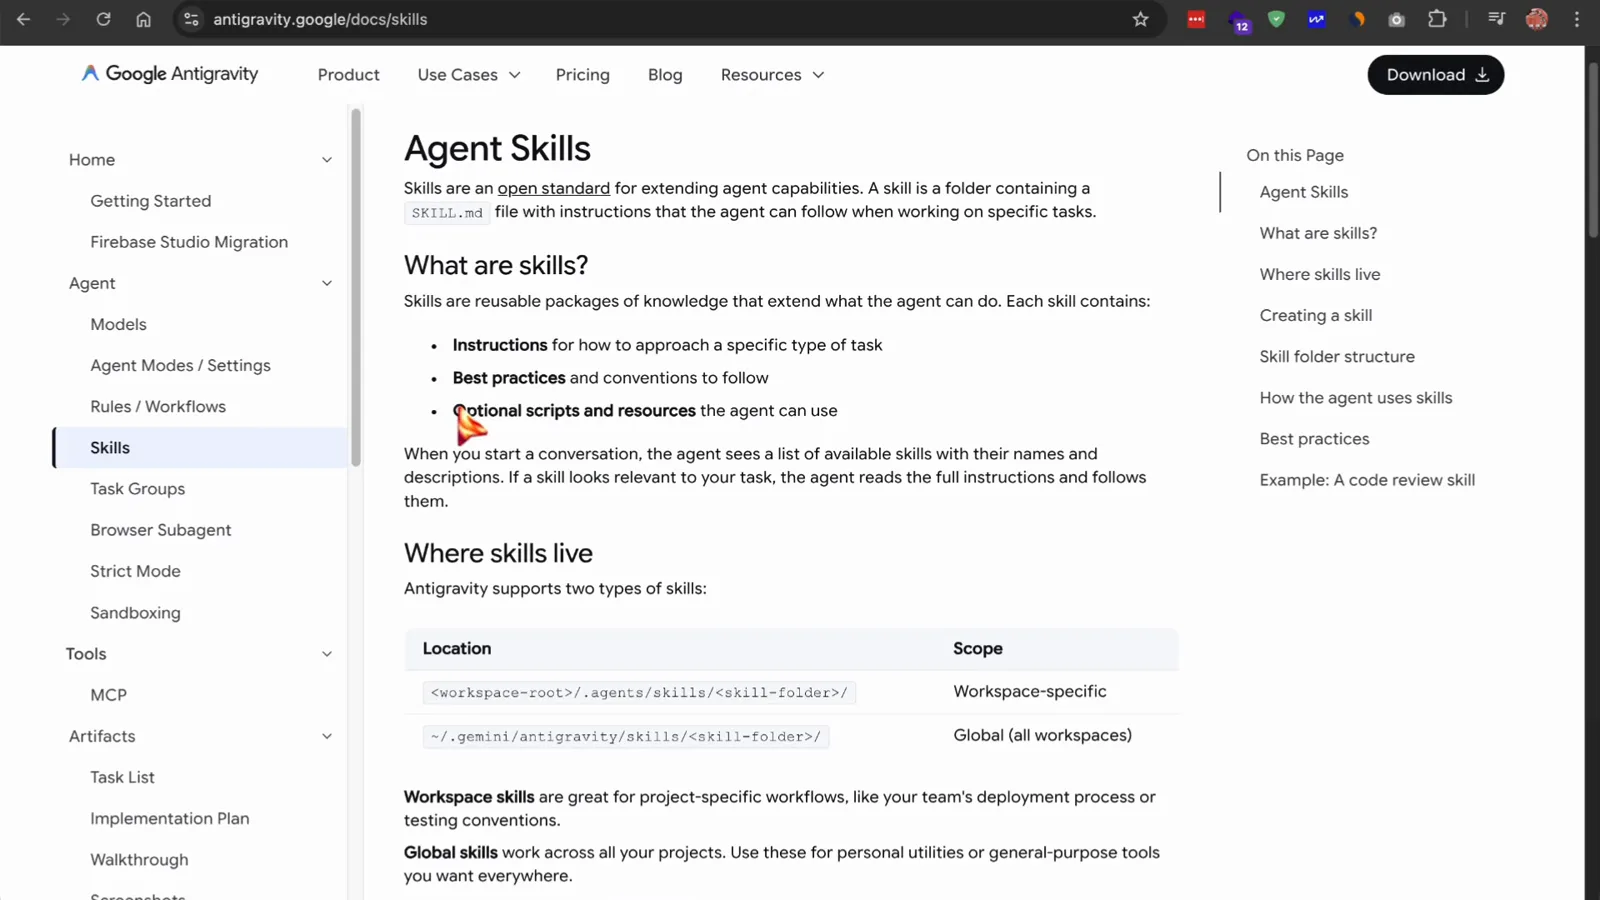Jump to 'What are skills?' section link
The height and width of the screenshot is (900, 1600).
1318,233
